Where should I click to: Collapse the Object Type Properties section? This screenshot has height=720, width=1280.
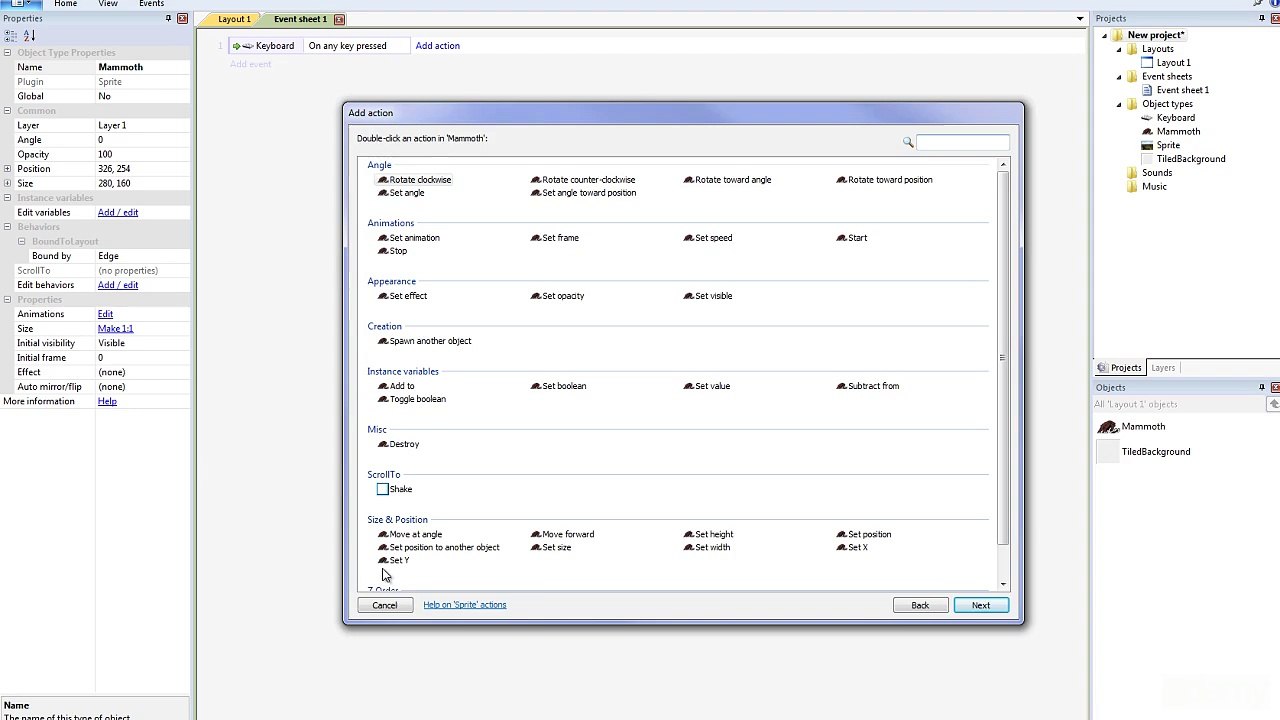(x=7, y=53)
